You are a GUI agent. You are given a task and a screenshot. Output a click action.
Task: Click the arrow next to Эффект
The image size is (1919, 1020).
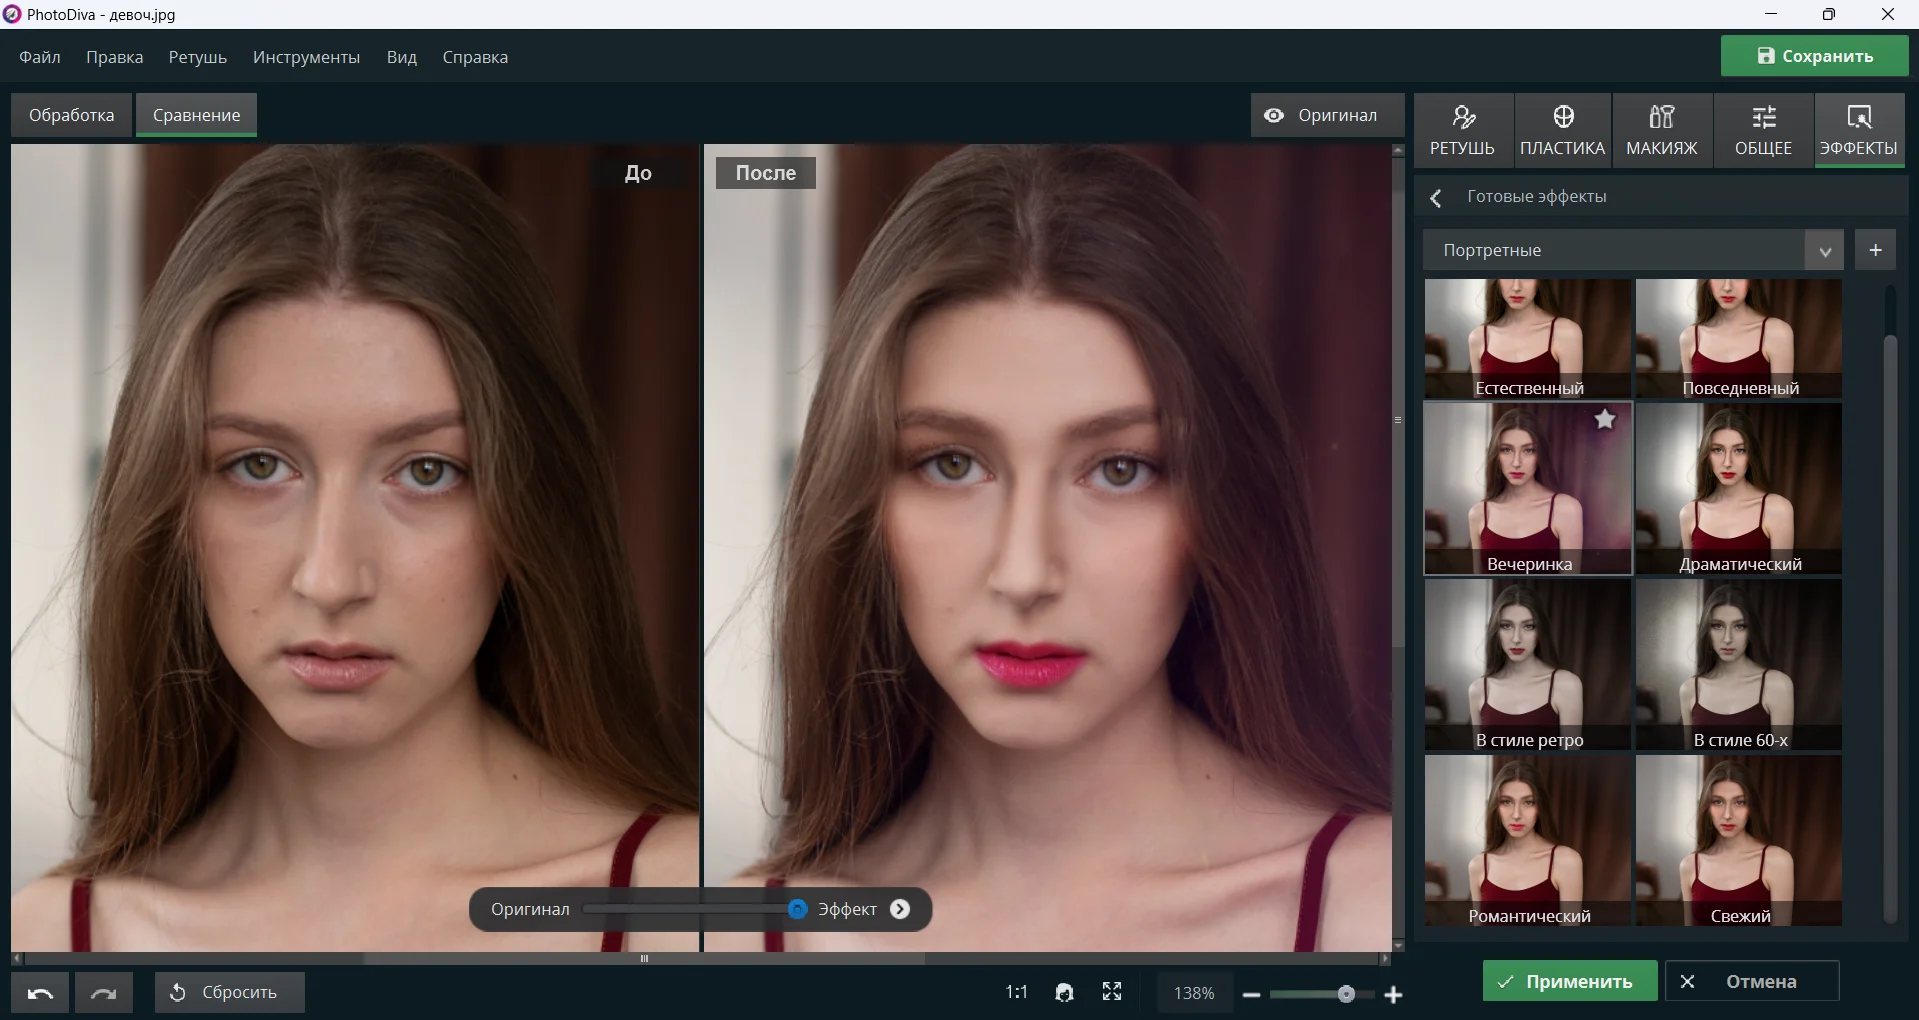(900, 909)
